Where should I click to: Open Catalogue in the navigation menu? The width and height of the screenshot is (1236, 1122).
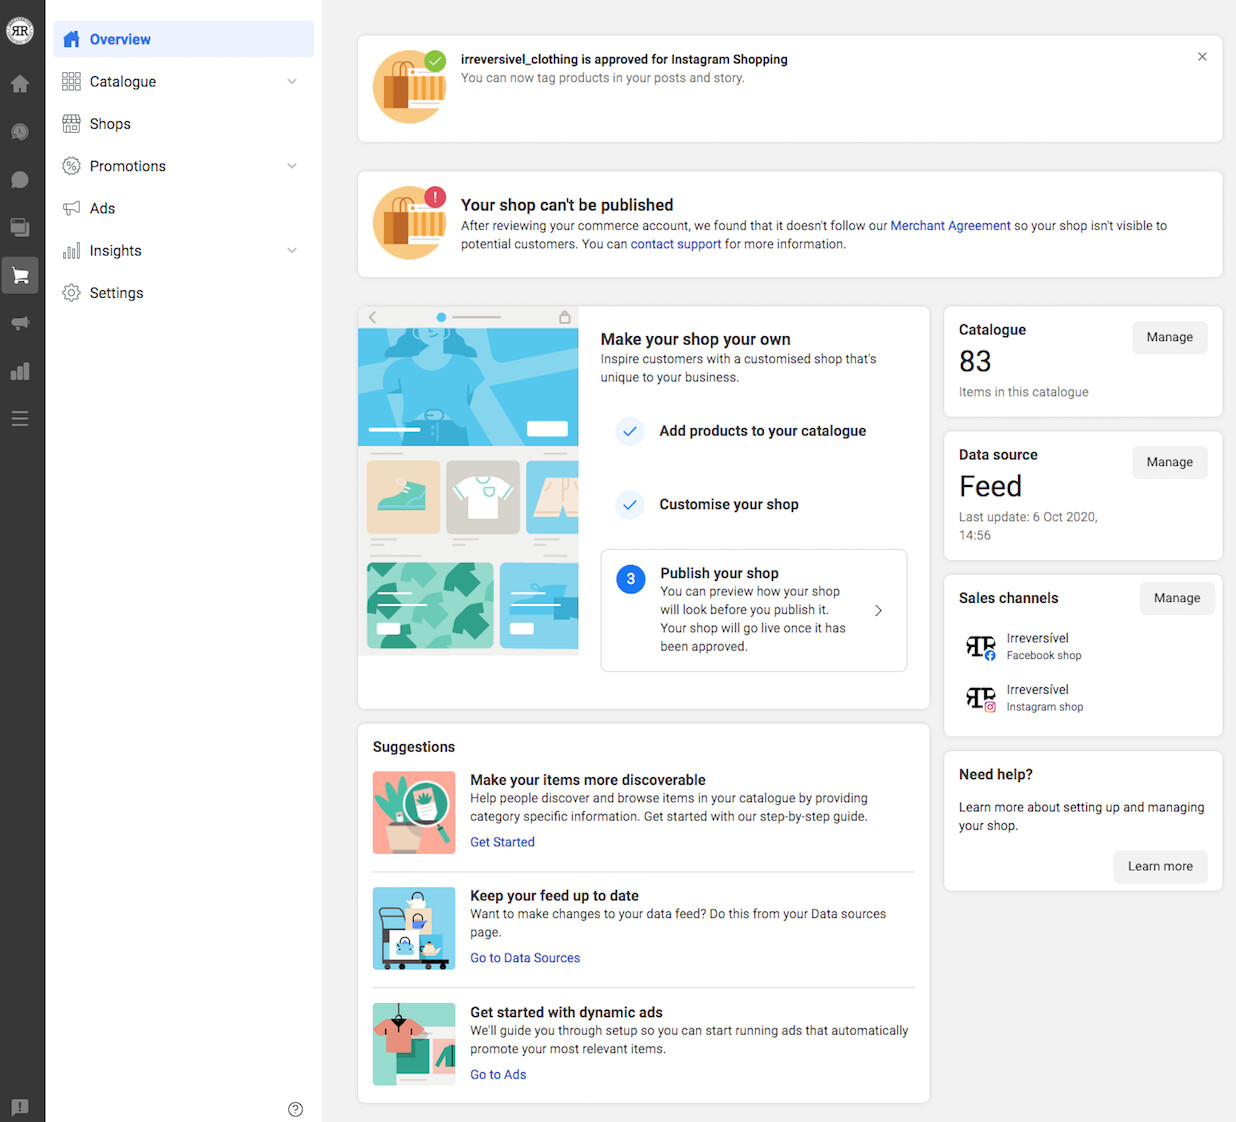(x=183, y=82)
